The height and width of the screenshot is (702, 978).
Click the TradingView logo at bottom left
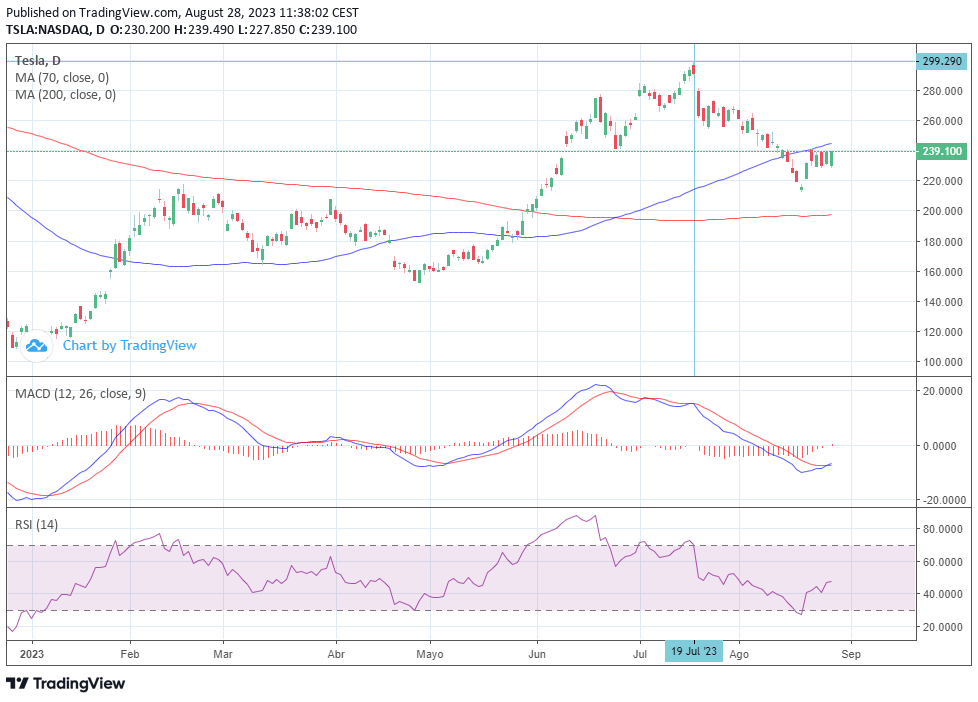pos(65,683)
